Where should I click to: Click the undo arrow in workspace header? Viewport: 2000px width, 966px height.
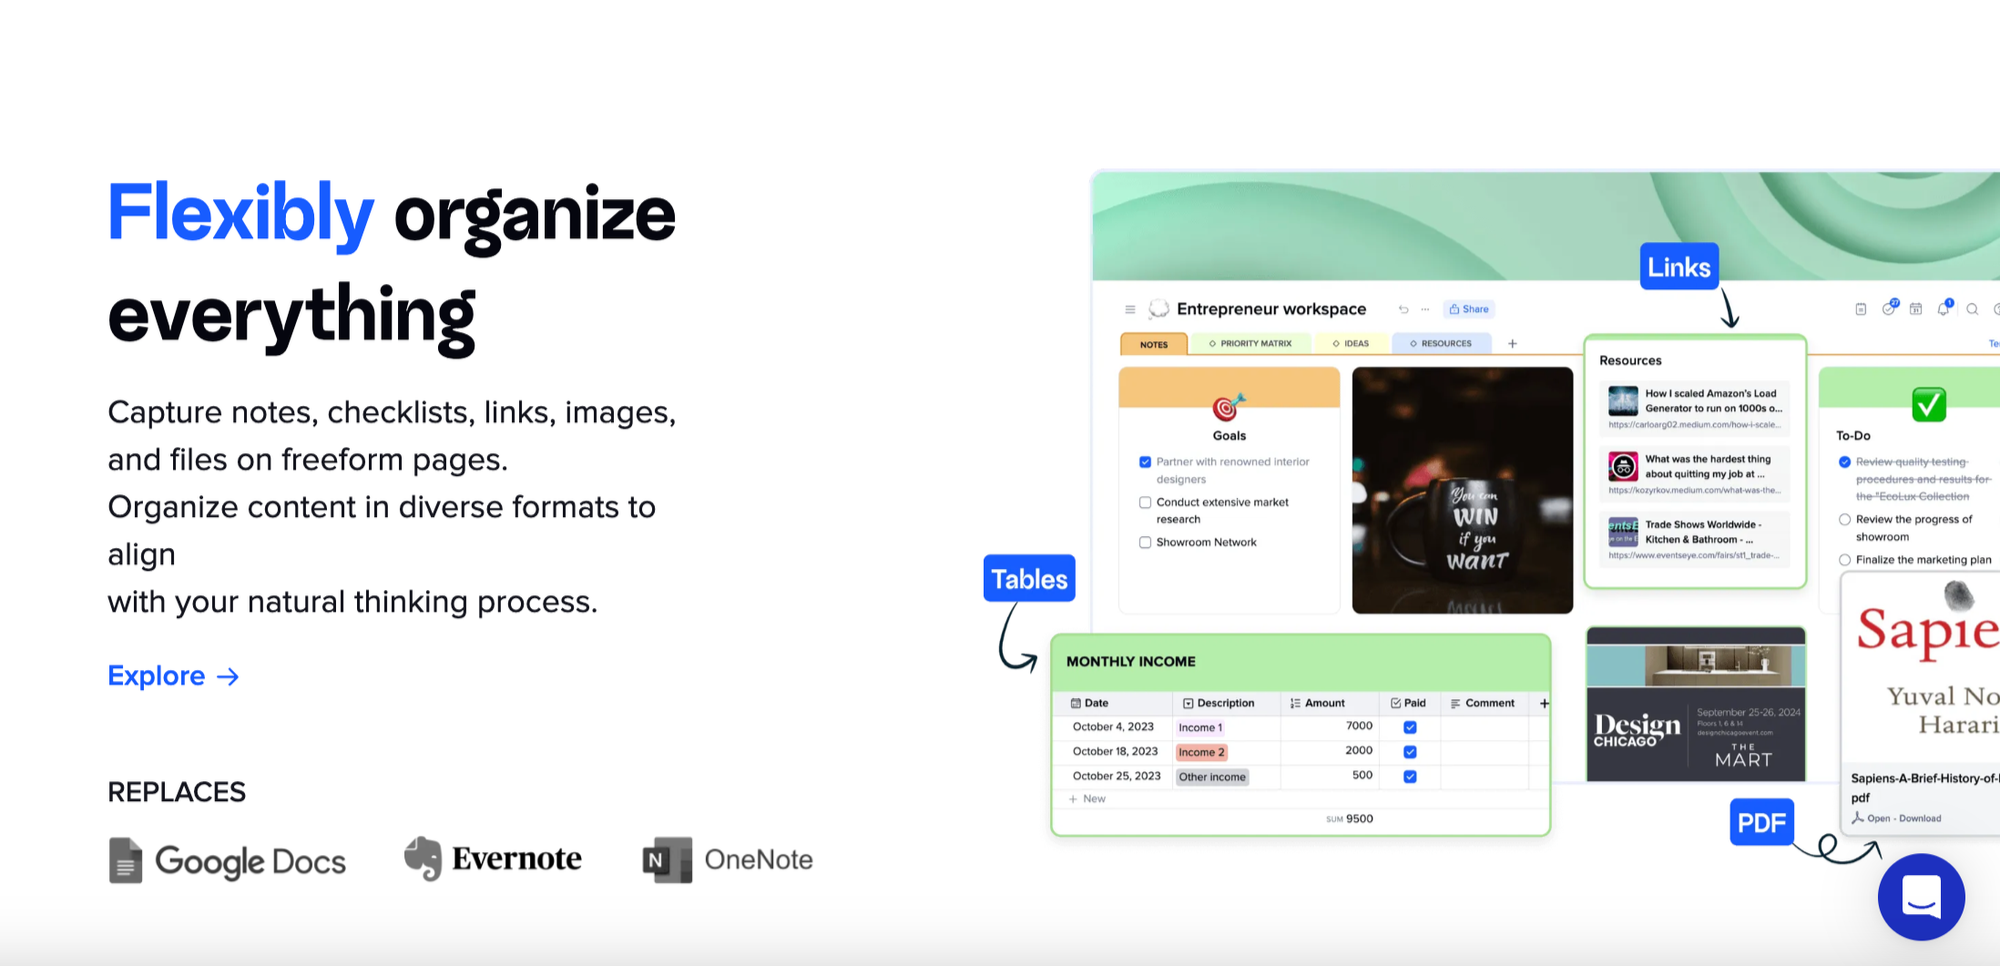(1403, 310)
